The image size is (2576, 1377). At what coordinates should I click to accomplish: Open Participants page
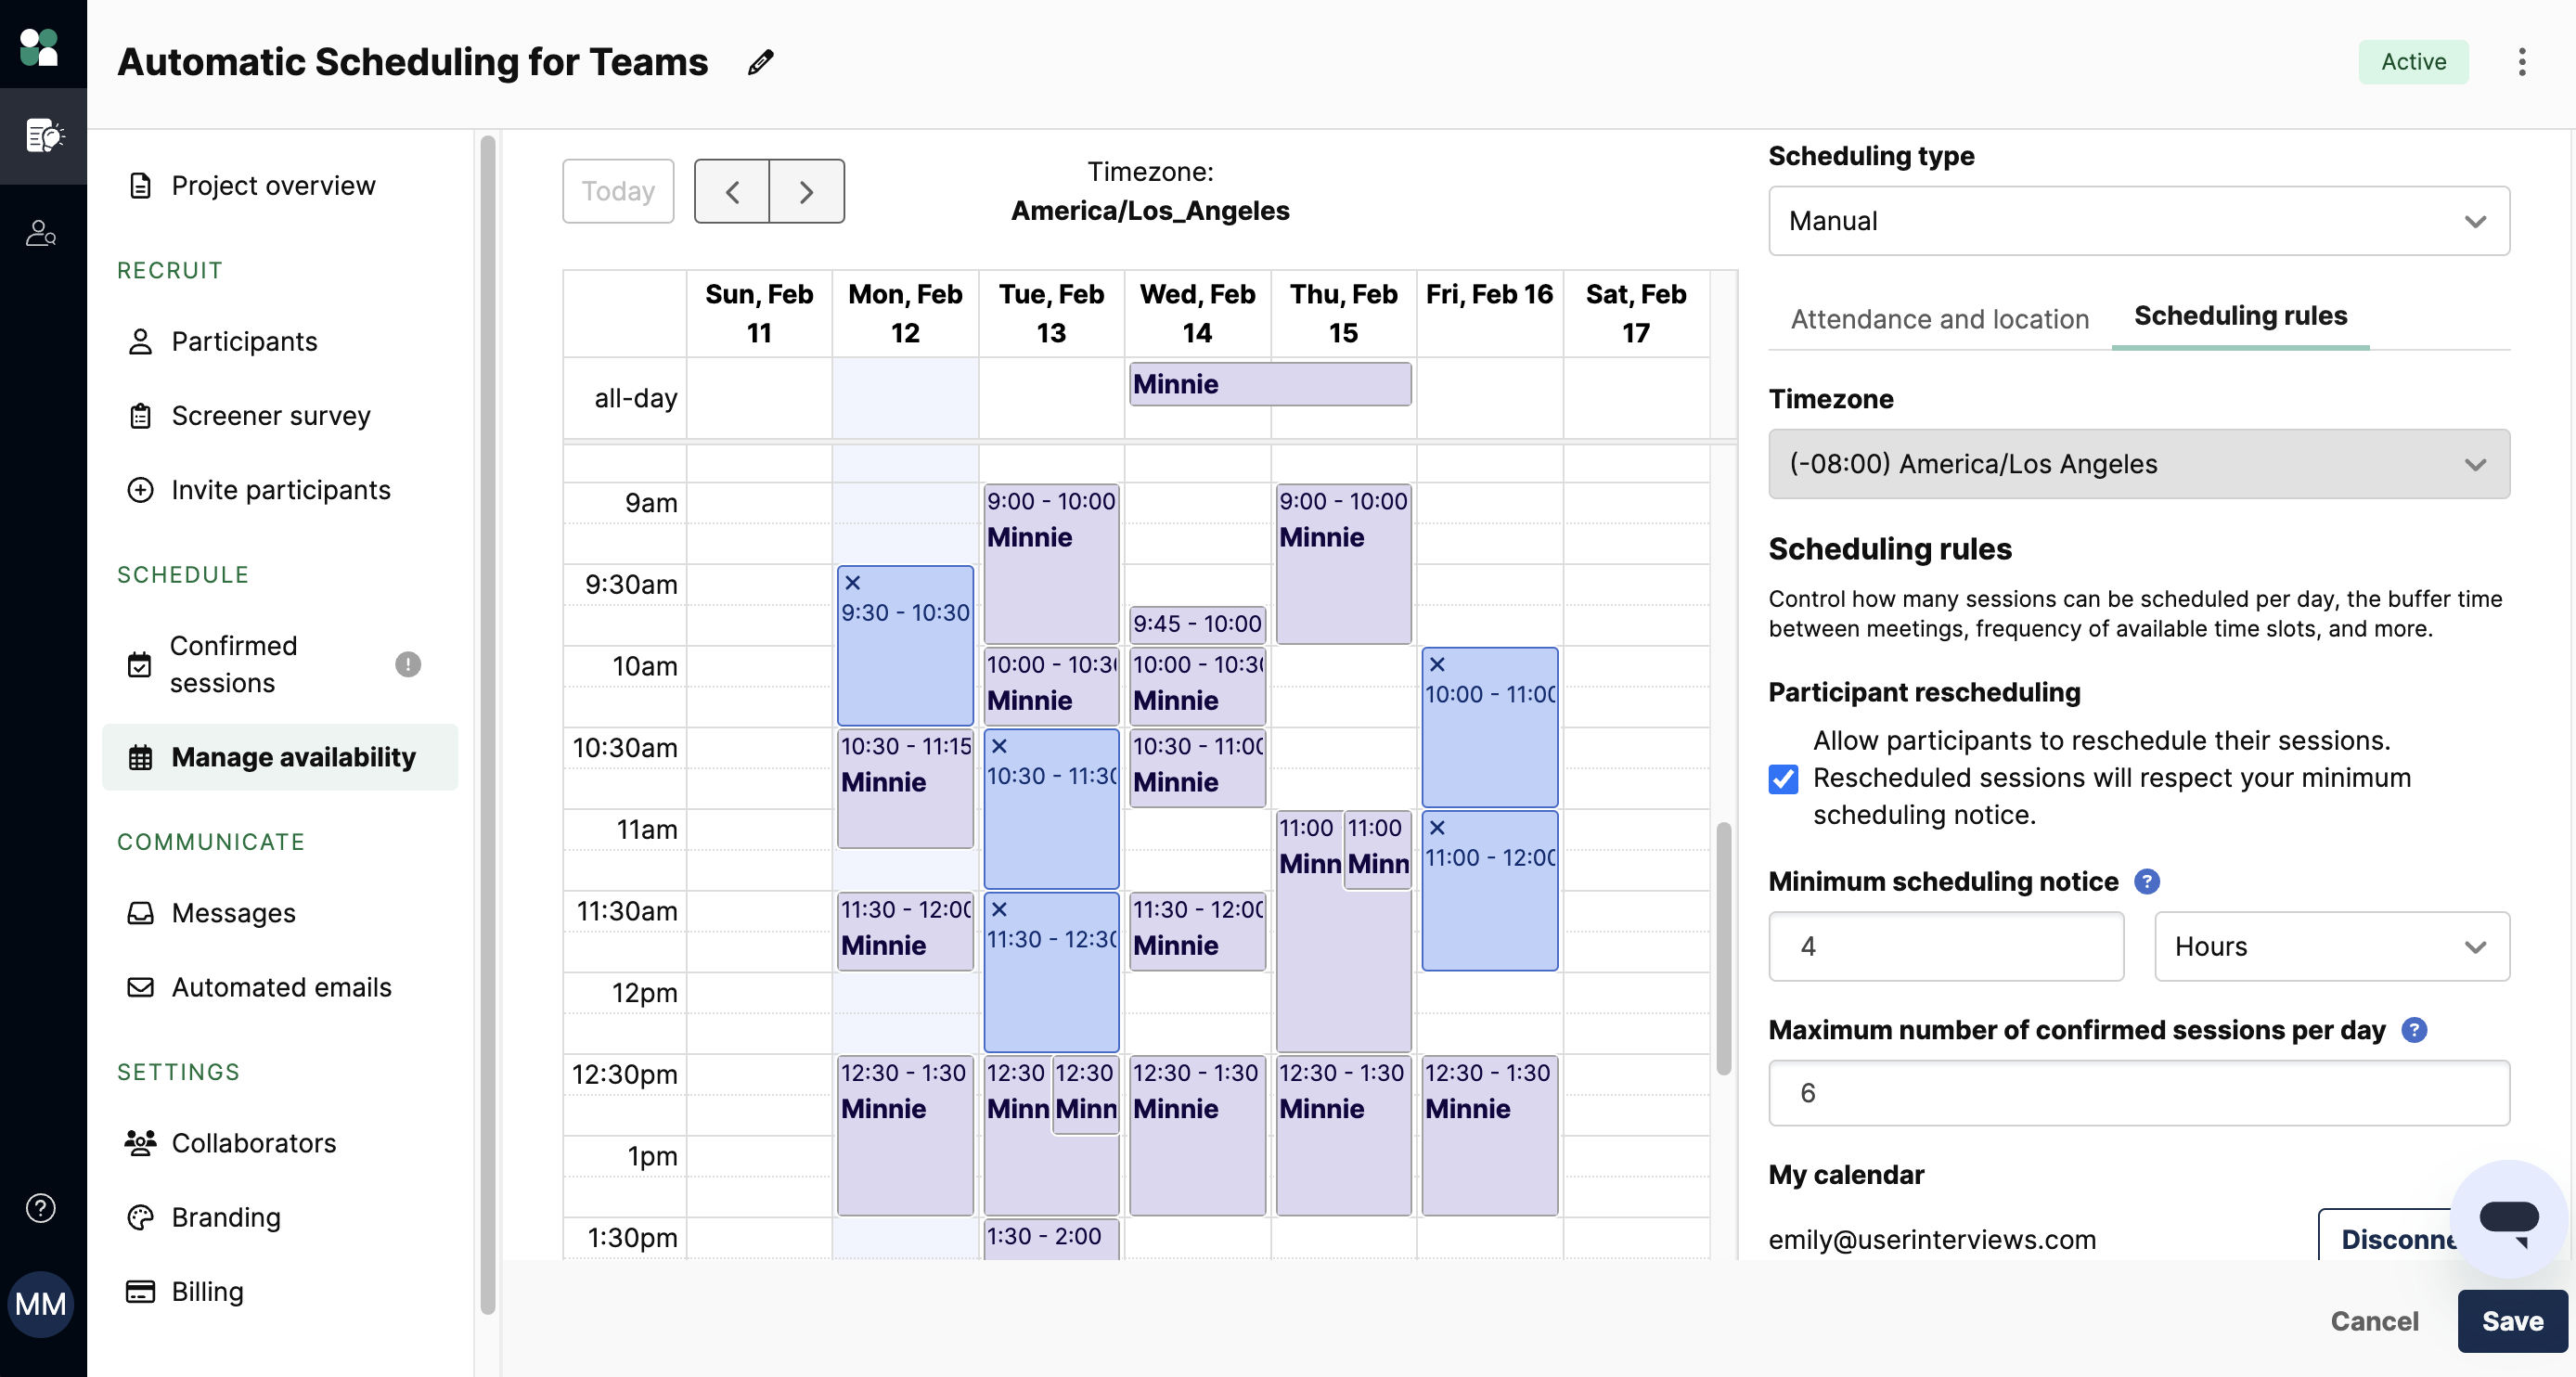point(244,342)
